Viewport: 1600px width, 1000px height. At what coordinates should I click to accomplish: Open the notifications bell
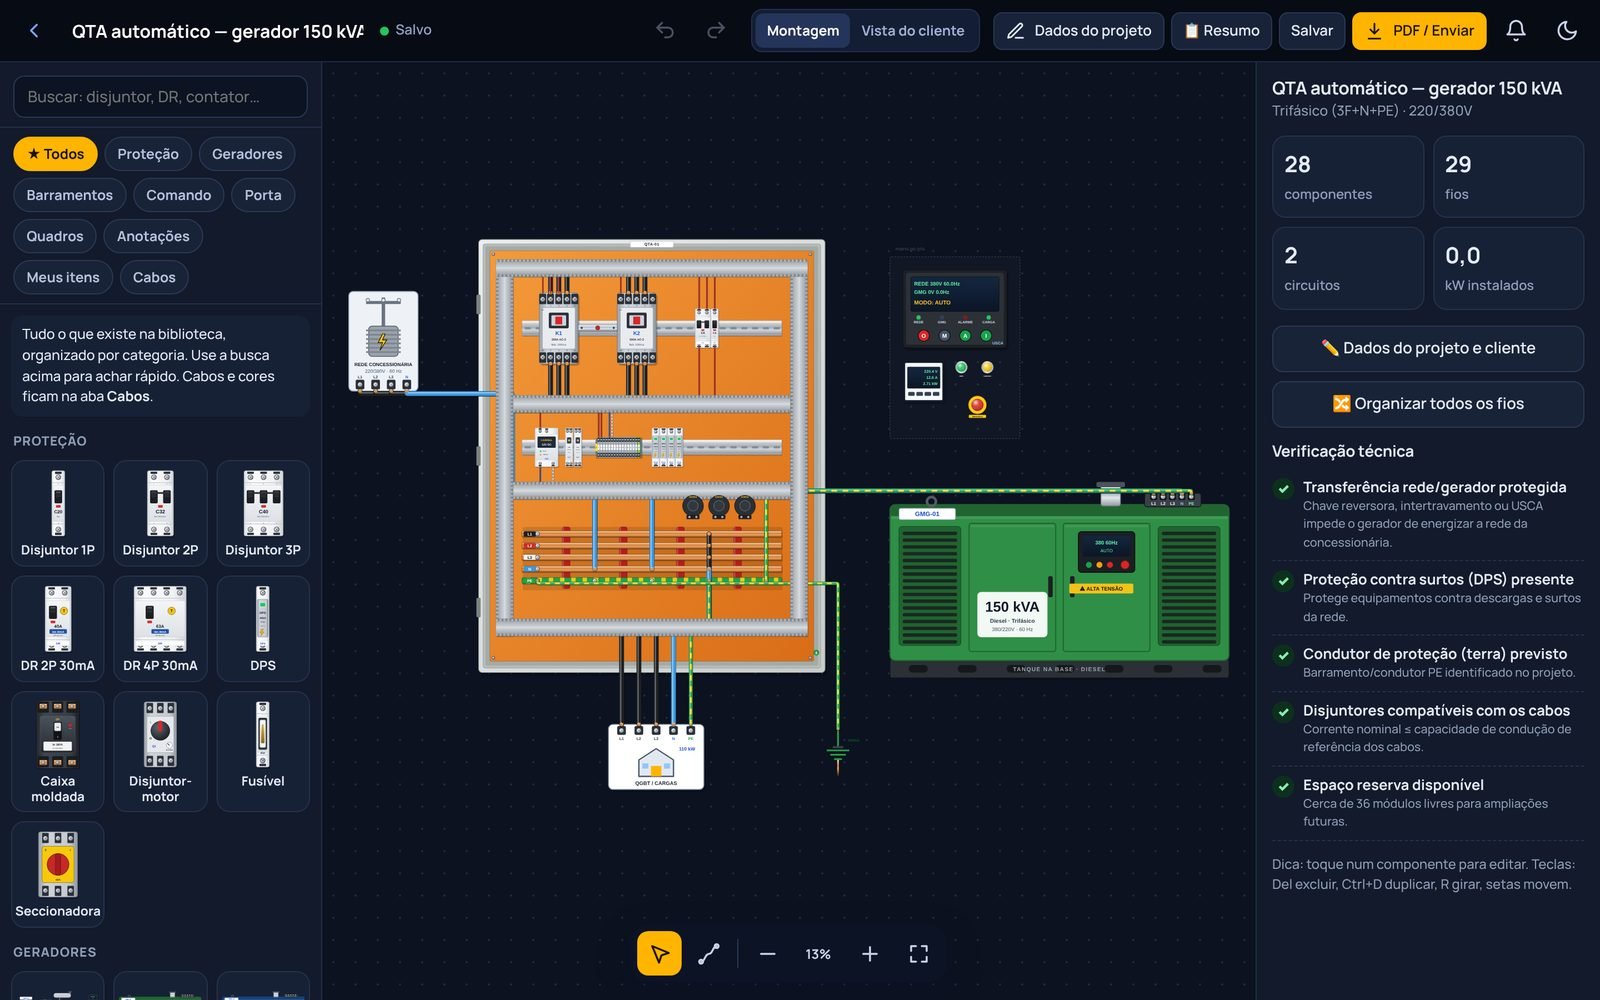click(x=1516, y=31)
